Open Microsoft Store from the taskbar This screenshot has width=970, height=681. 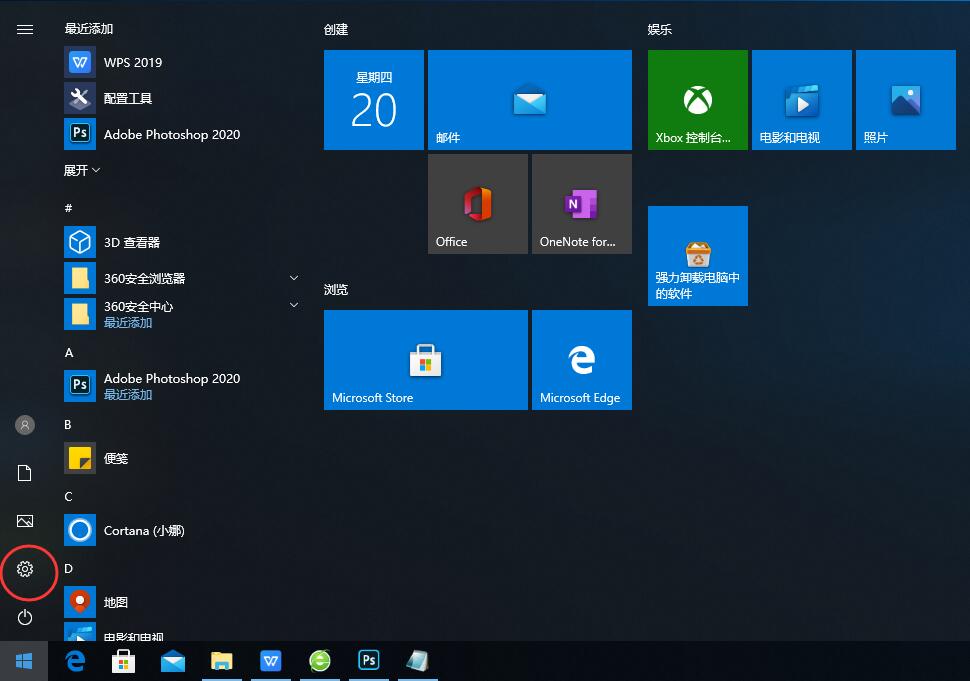(123, 661)
